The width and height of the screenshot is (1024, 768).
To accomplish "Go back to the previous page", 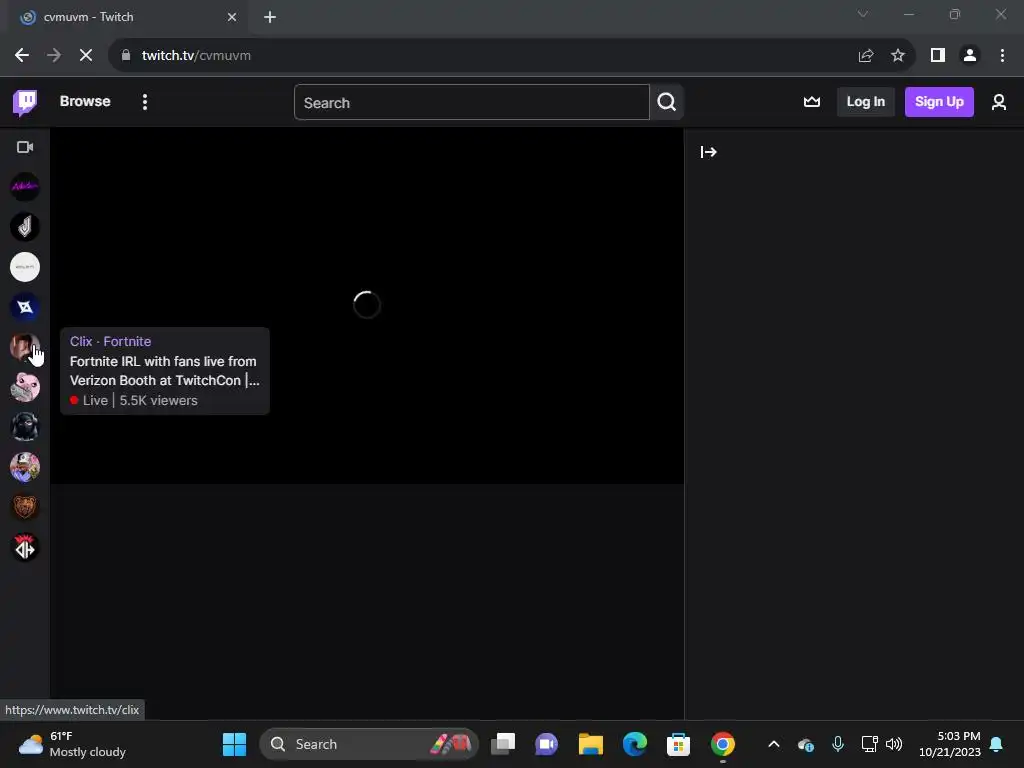I will click(x=22, y=56).
